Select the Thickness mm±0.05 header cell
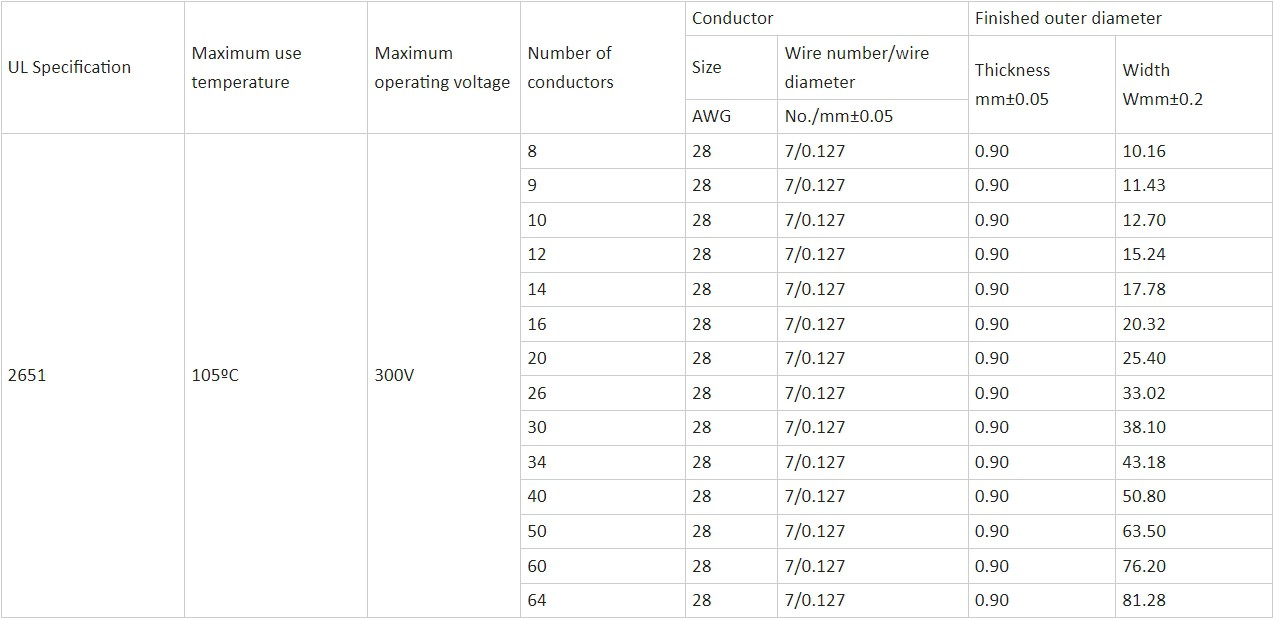The image size is (1273, 618). click(x=1012, y=84)
